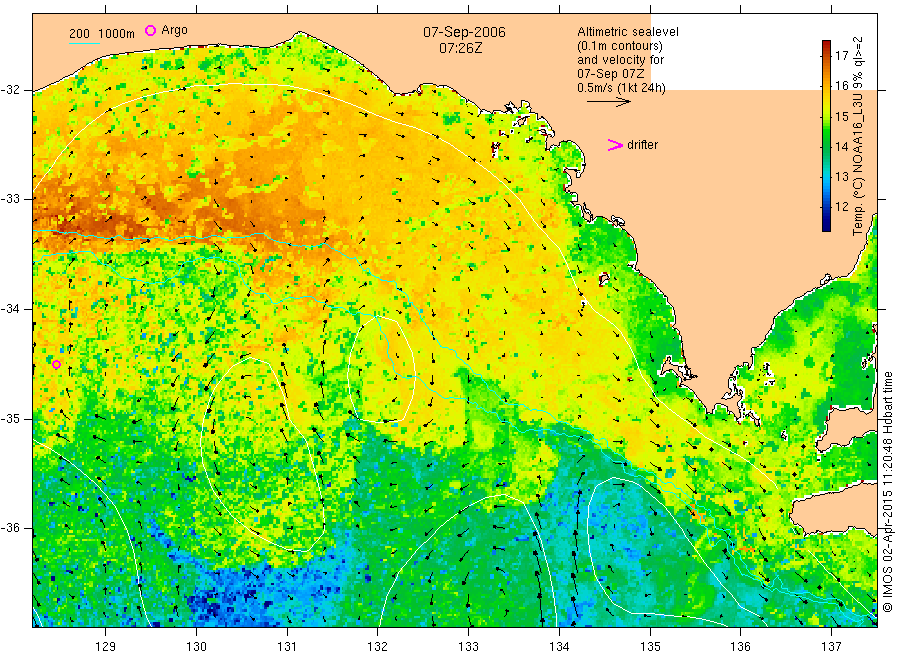Click the longitude label '132'
900x660 pixels.
point(378,647)
